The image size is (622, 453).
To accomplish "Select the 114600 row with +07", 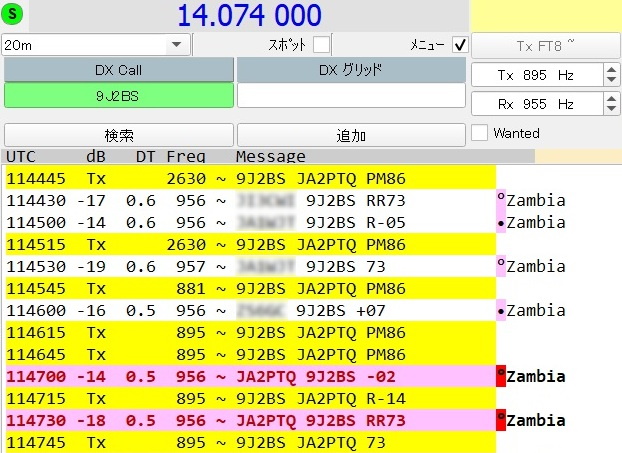I will coord(251,310).
